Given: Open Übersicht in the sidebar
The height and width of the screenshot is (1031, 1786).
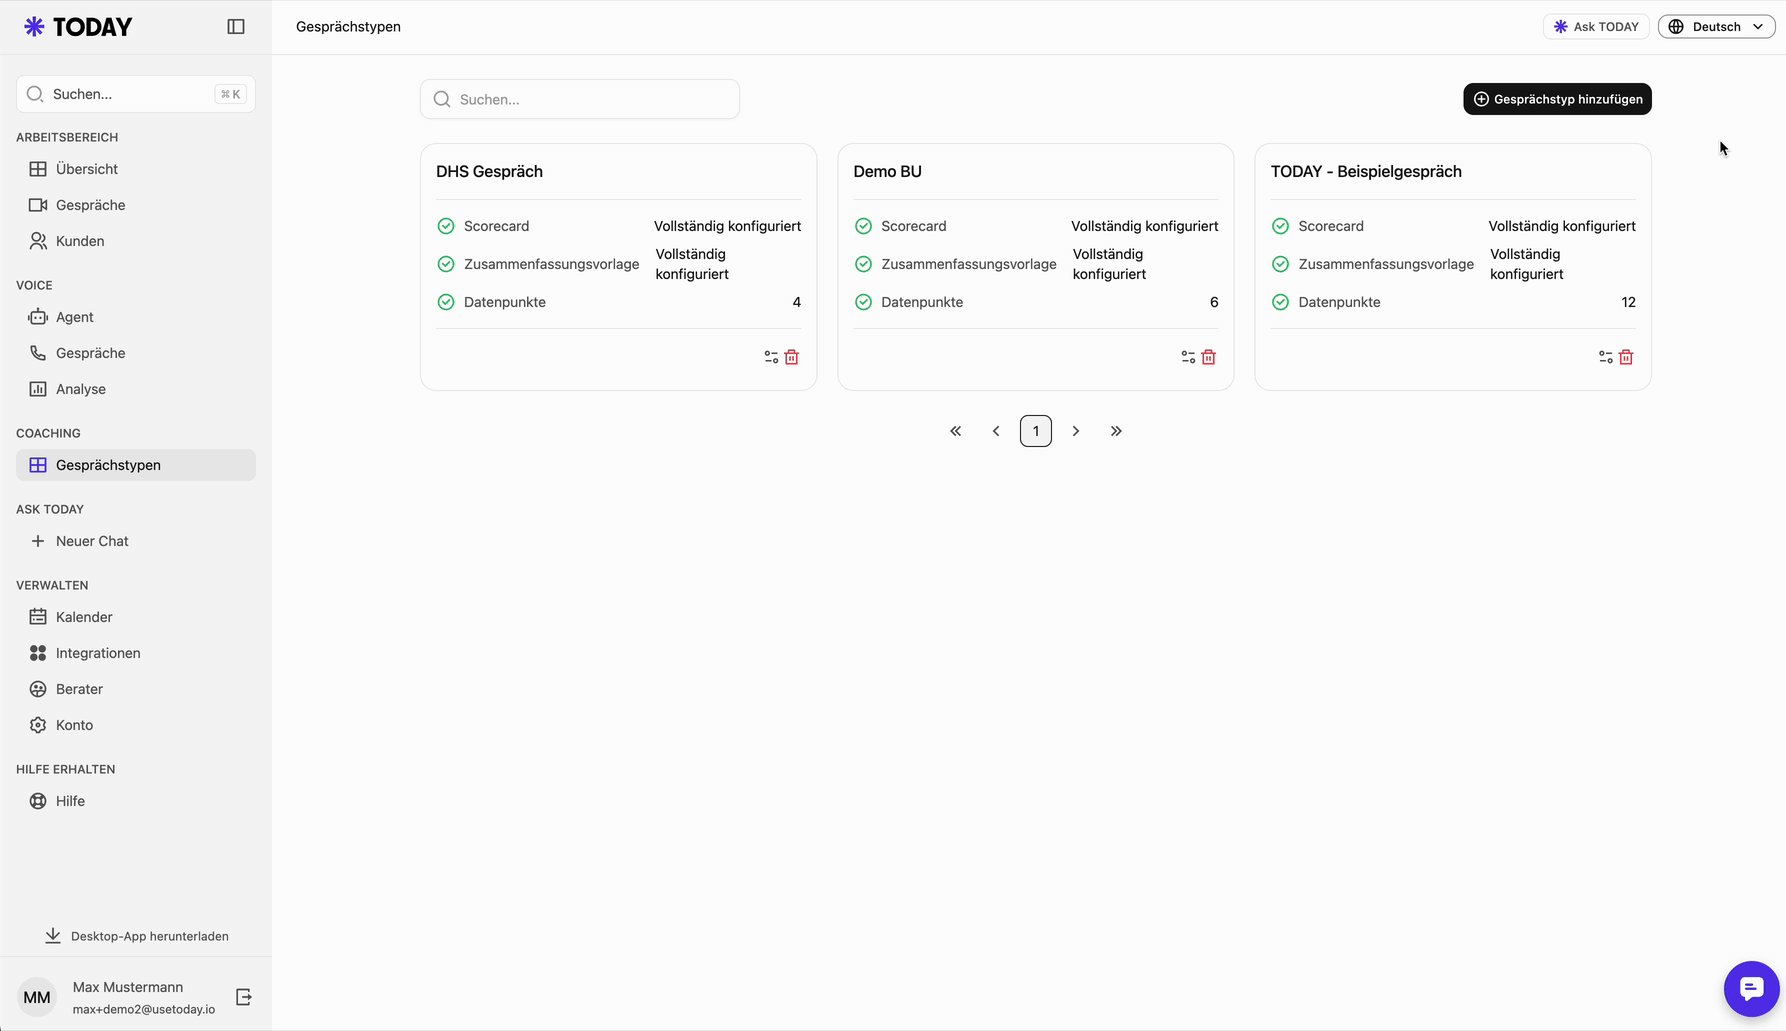Looking at the screenshot, I should click(136, 169).
